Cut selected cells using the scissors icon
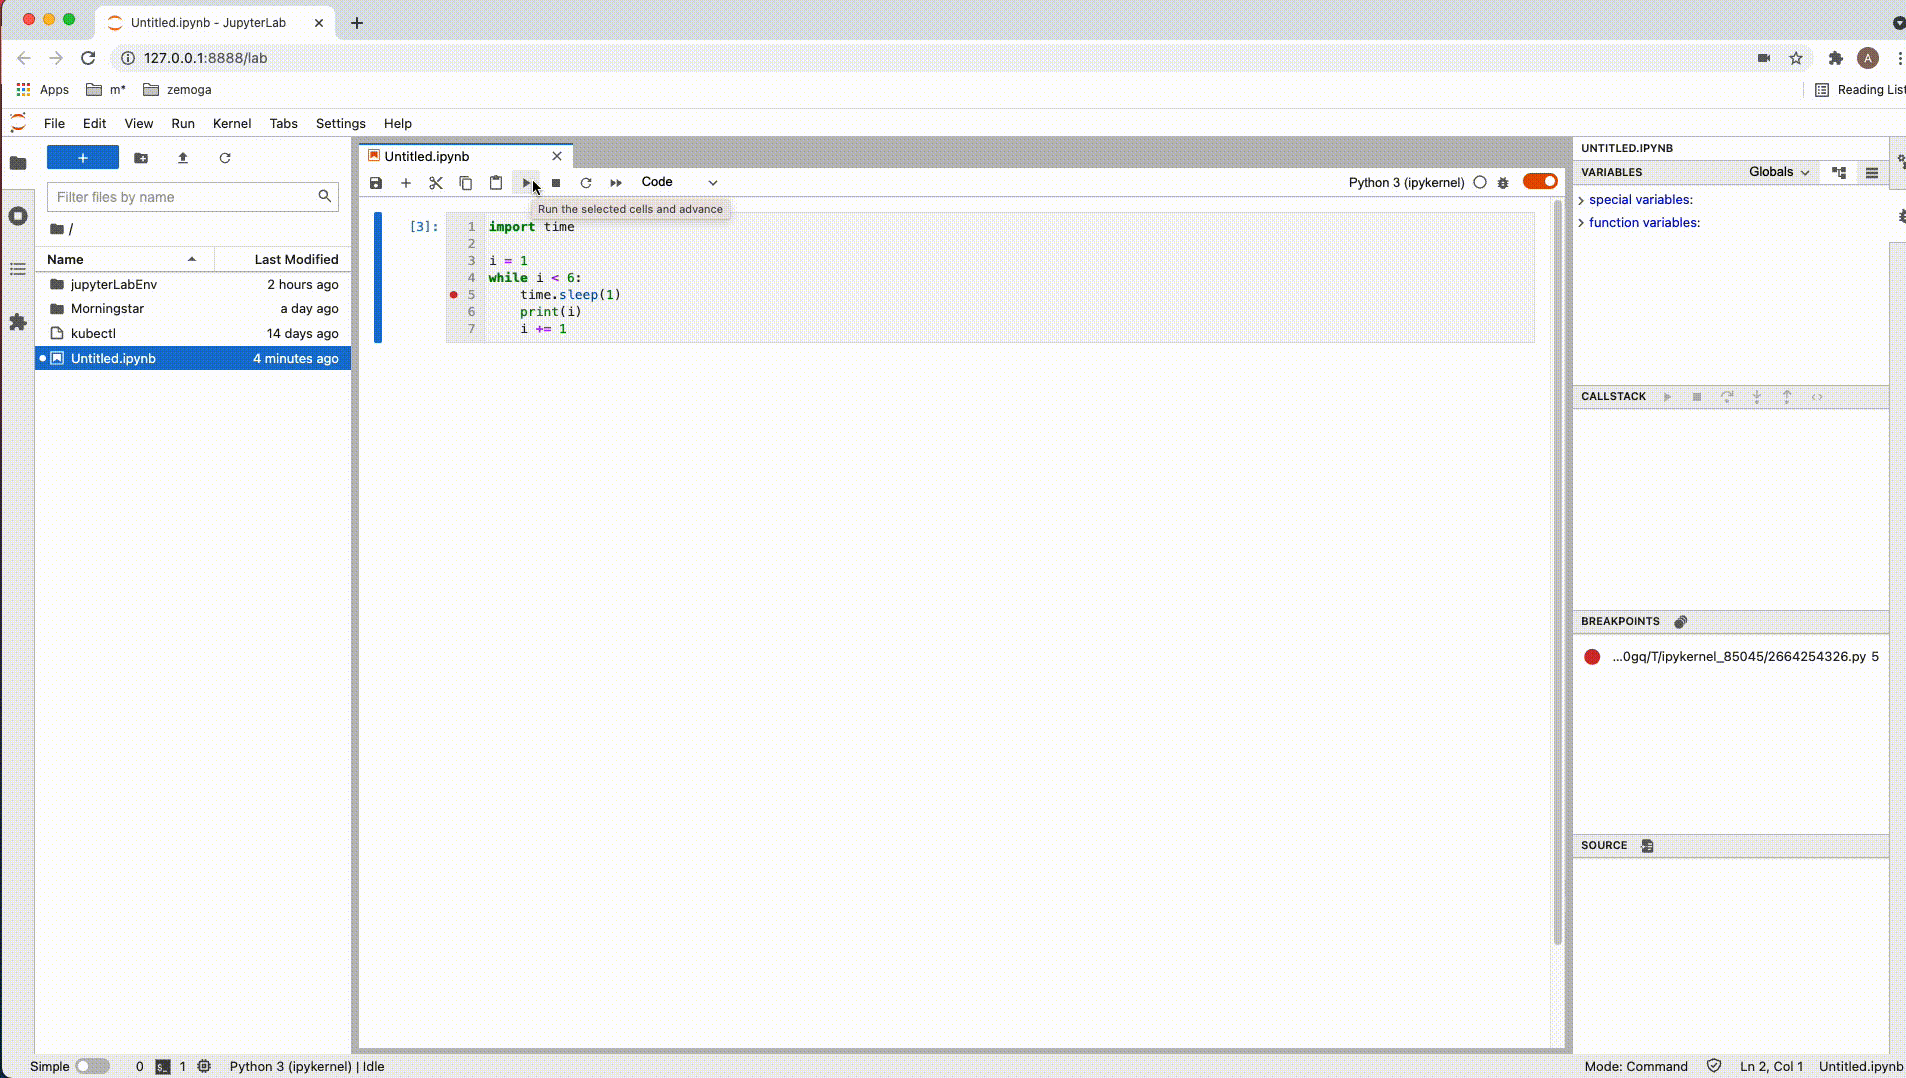1906x1078 pixels. tap(436, 183)
